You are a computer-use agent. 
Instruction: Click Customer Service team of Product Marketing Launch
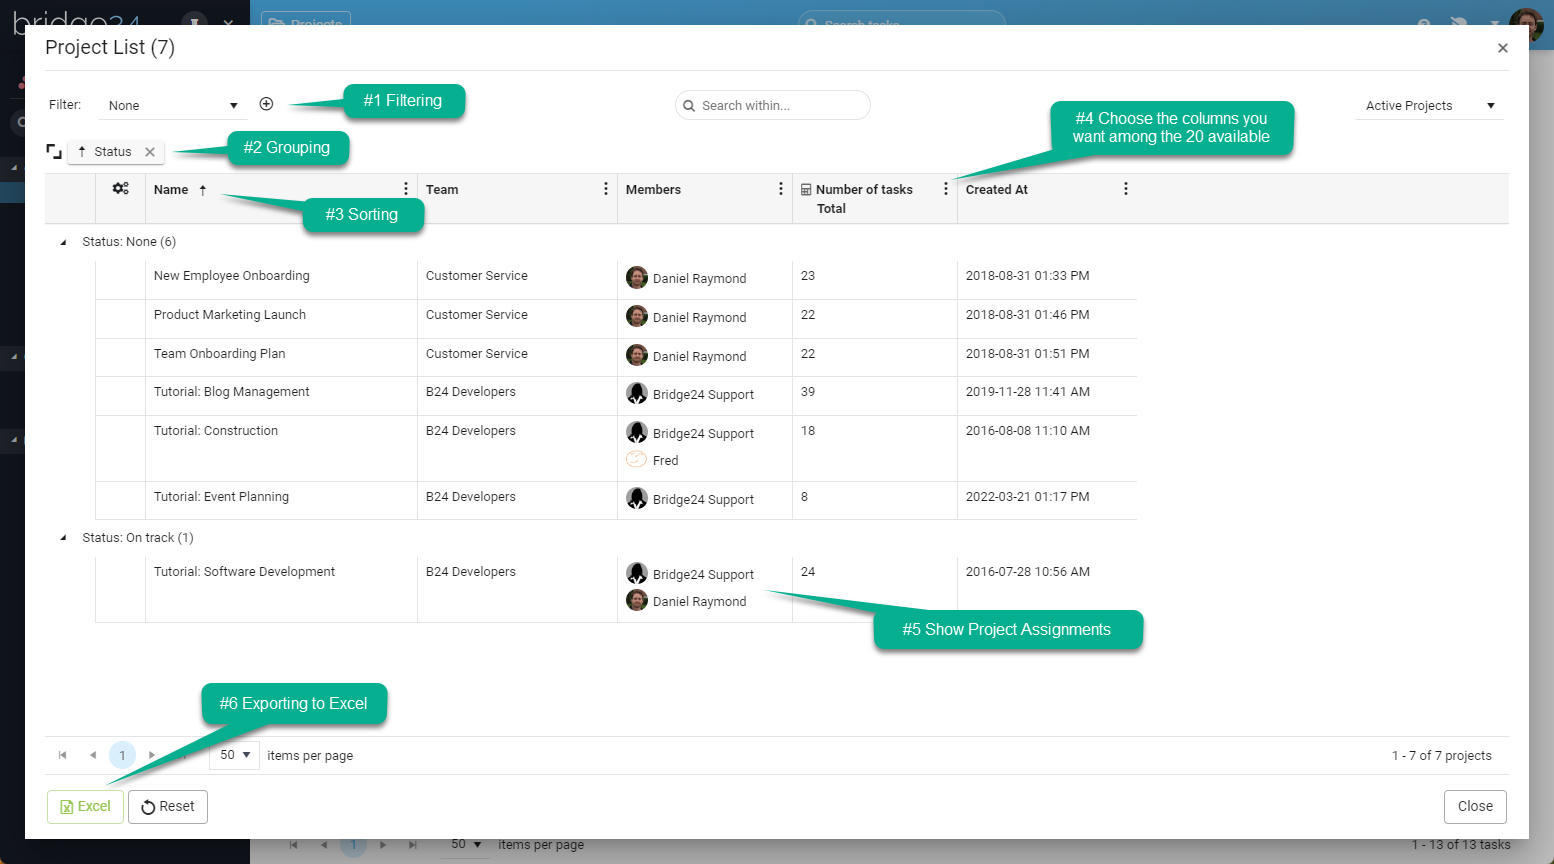point(477,315)
